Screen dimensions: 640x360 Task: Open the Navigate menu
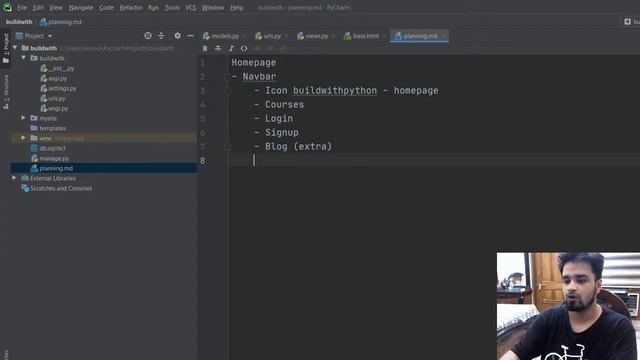pos(81,7)
